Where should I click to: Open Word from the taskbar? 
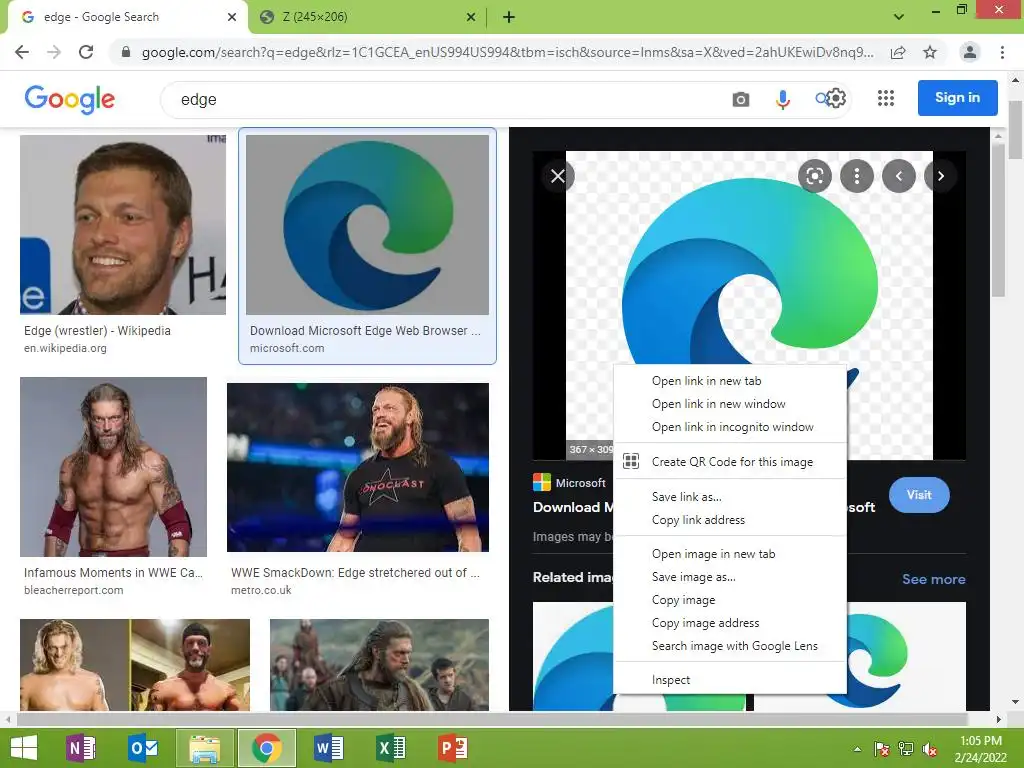[328, 748]
